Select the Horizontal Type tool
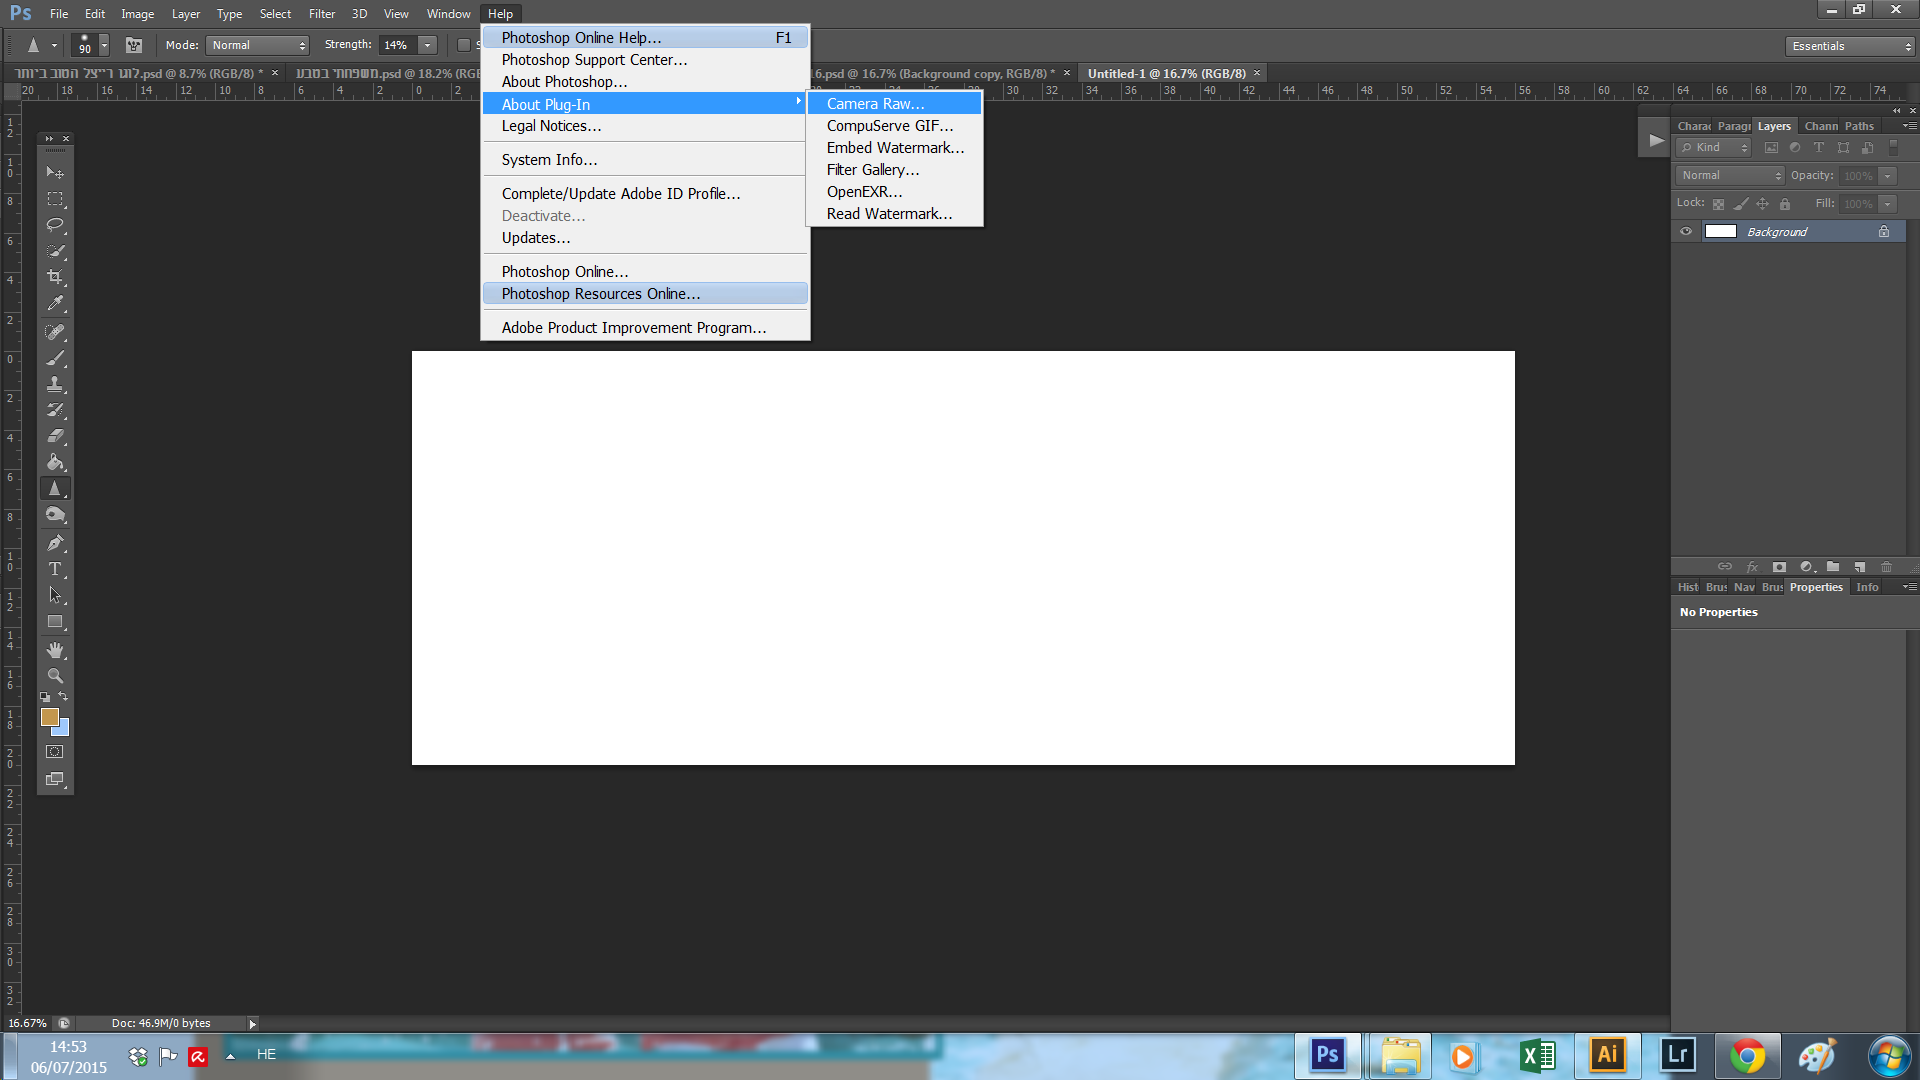This screenshot has height=1080, width=1920. pyautogui.click(x=55, y=569)
